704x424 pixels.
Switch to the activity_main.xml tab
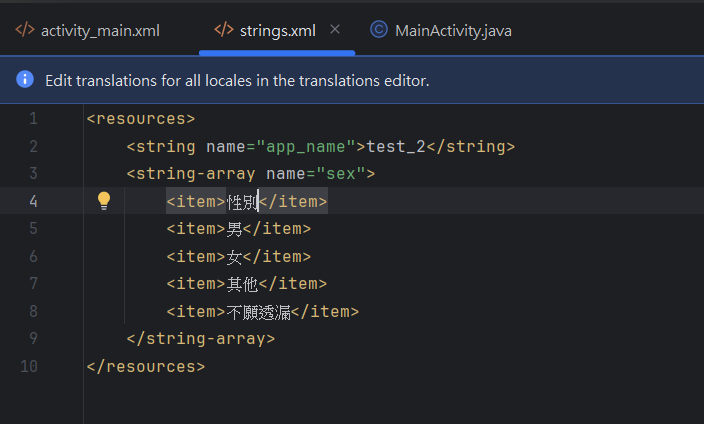tap(99, 30)
